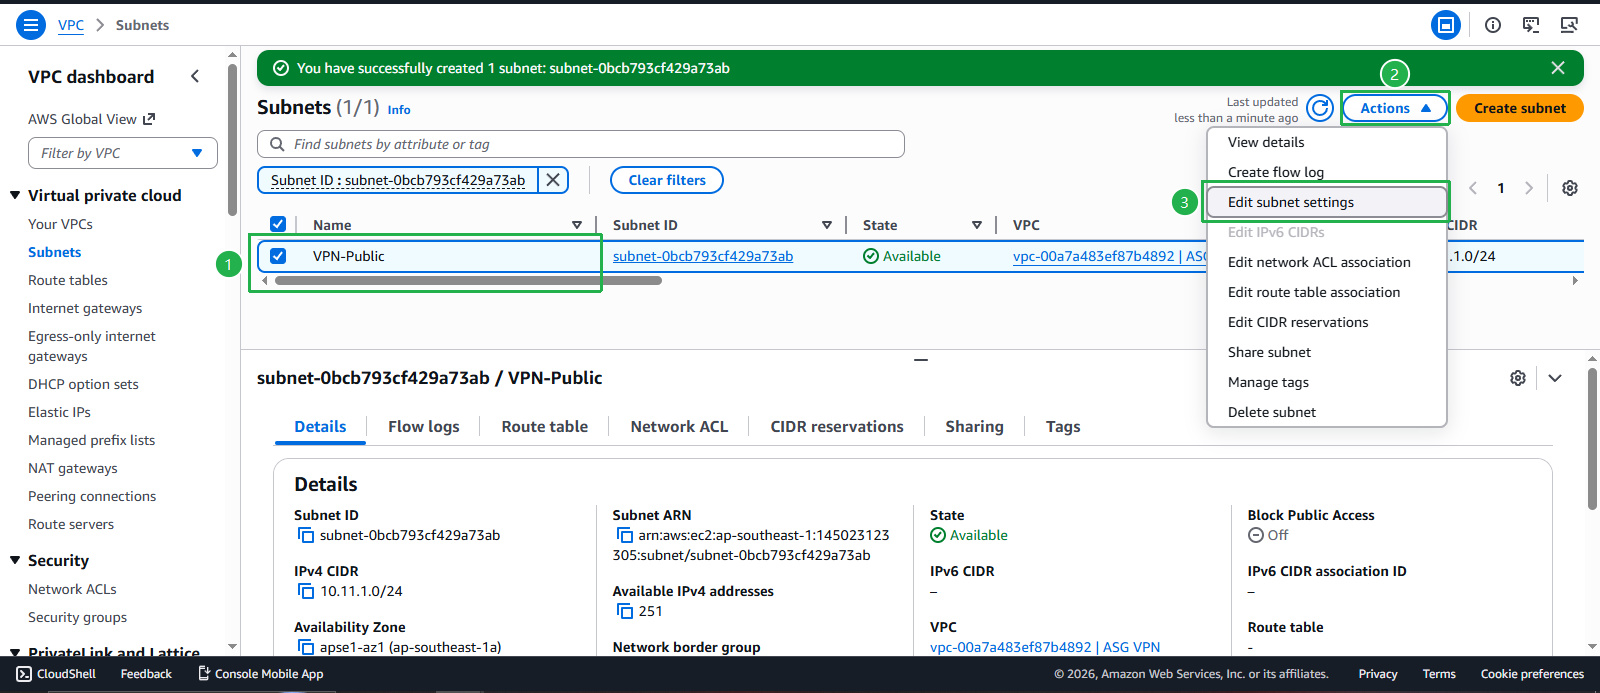This screenshot has height=693, width=1600.
Task: Sort by the State column arrow
Action: [x=977, y=225]
